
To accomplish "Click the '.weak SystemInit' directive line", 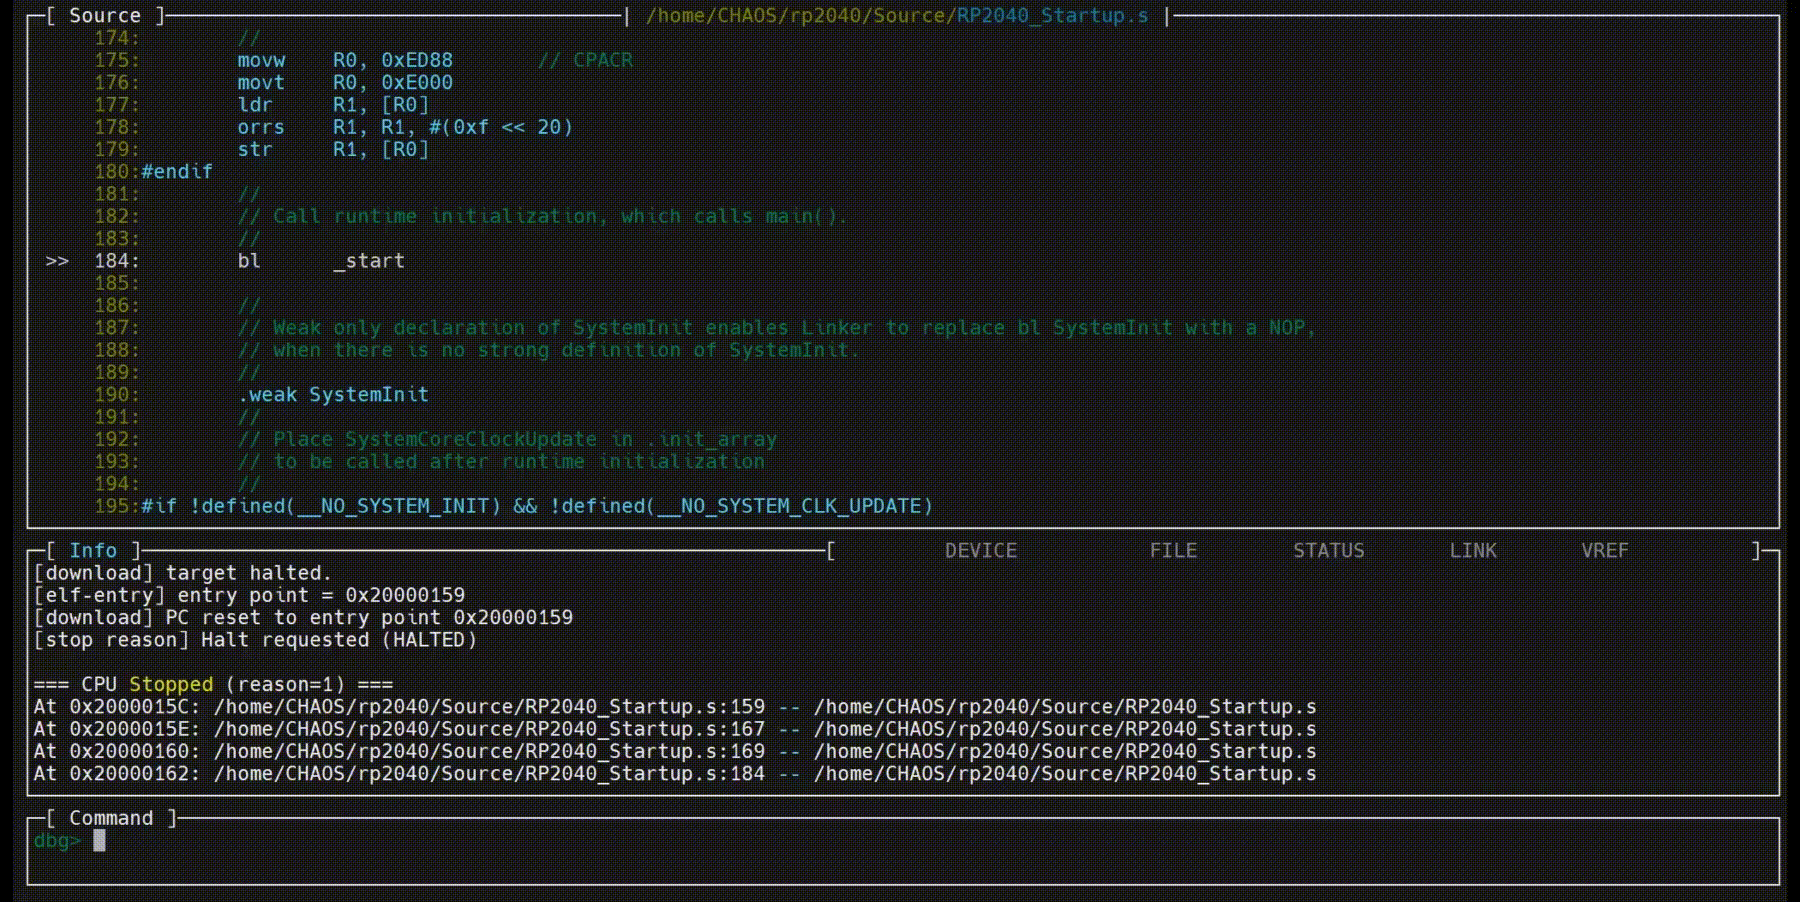I will click(x=333, y=395).
